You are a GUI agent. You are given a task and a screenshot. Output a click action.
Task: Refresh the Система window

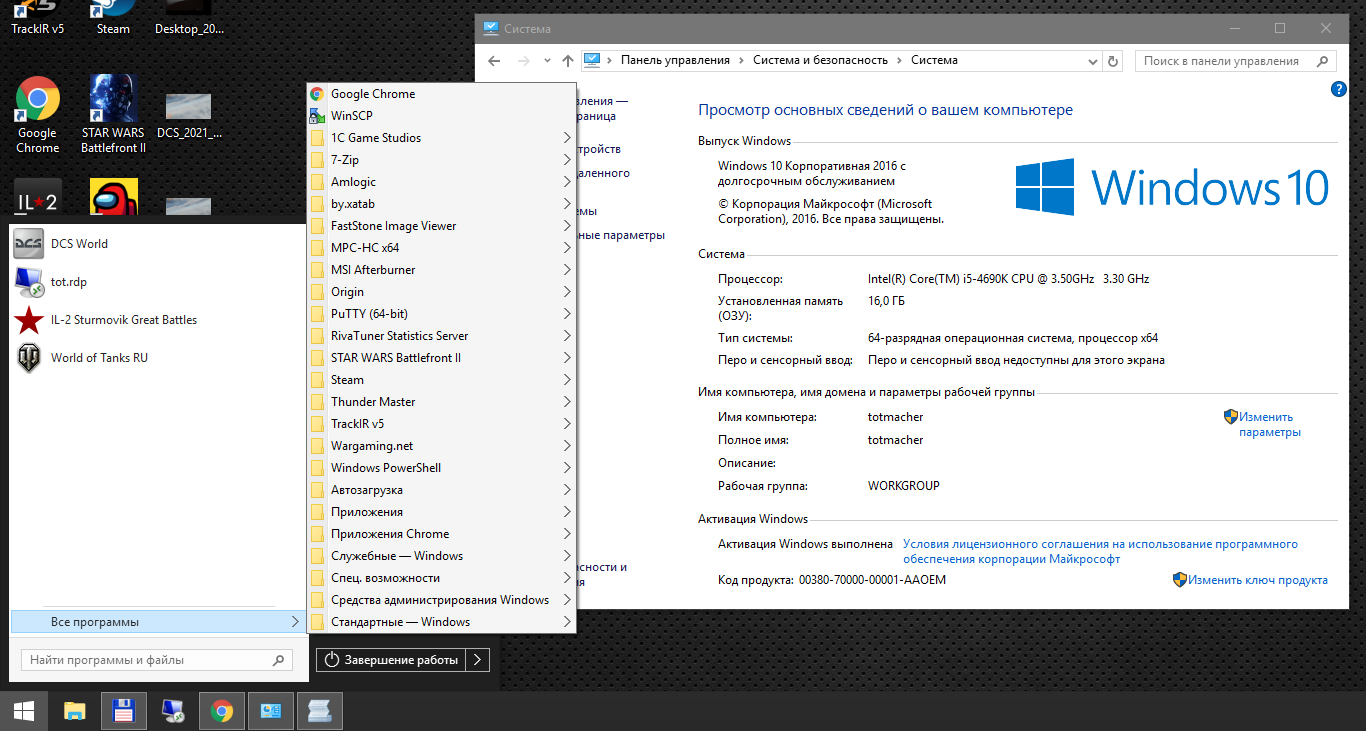tap(1114, 61)
